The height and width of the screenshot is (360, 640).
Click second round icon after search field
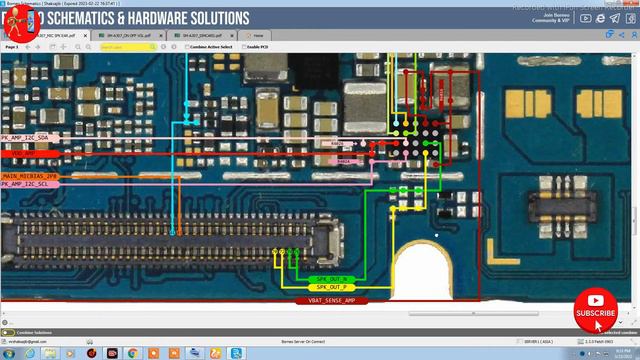[x=174, y=47]
